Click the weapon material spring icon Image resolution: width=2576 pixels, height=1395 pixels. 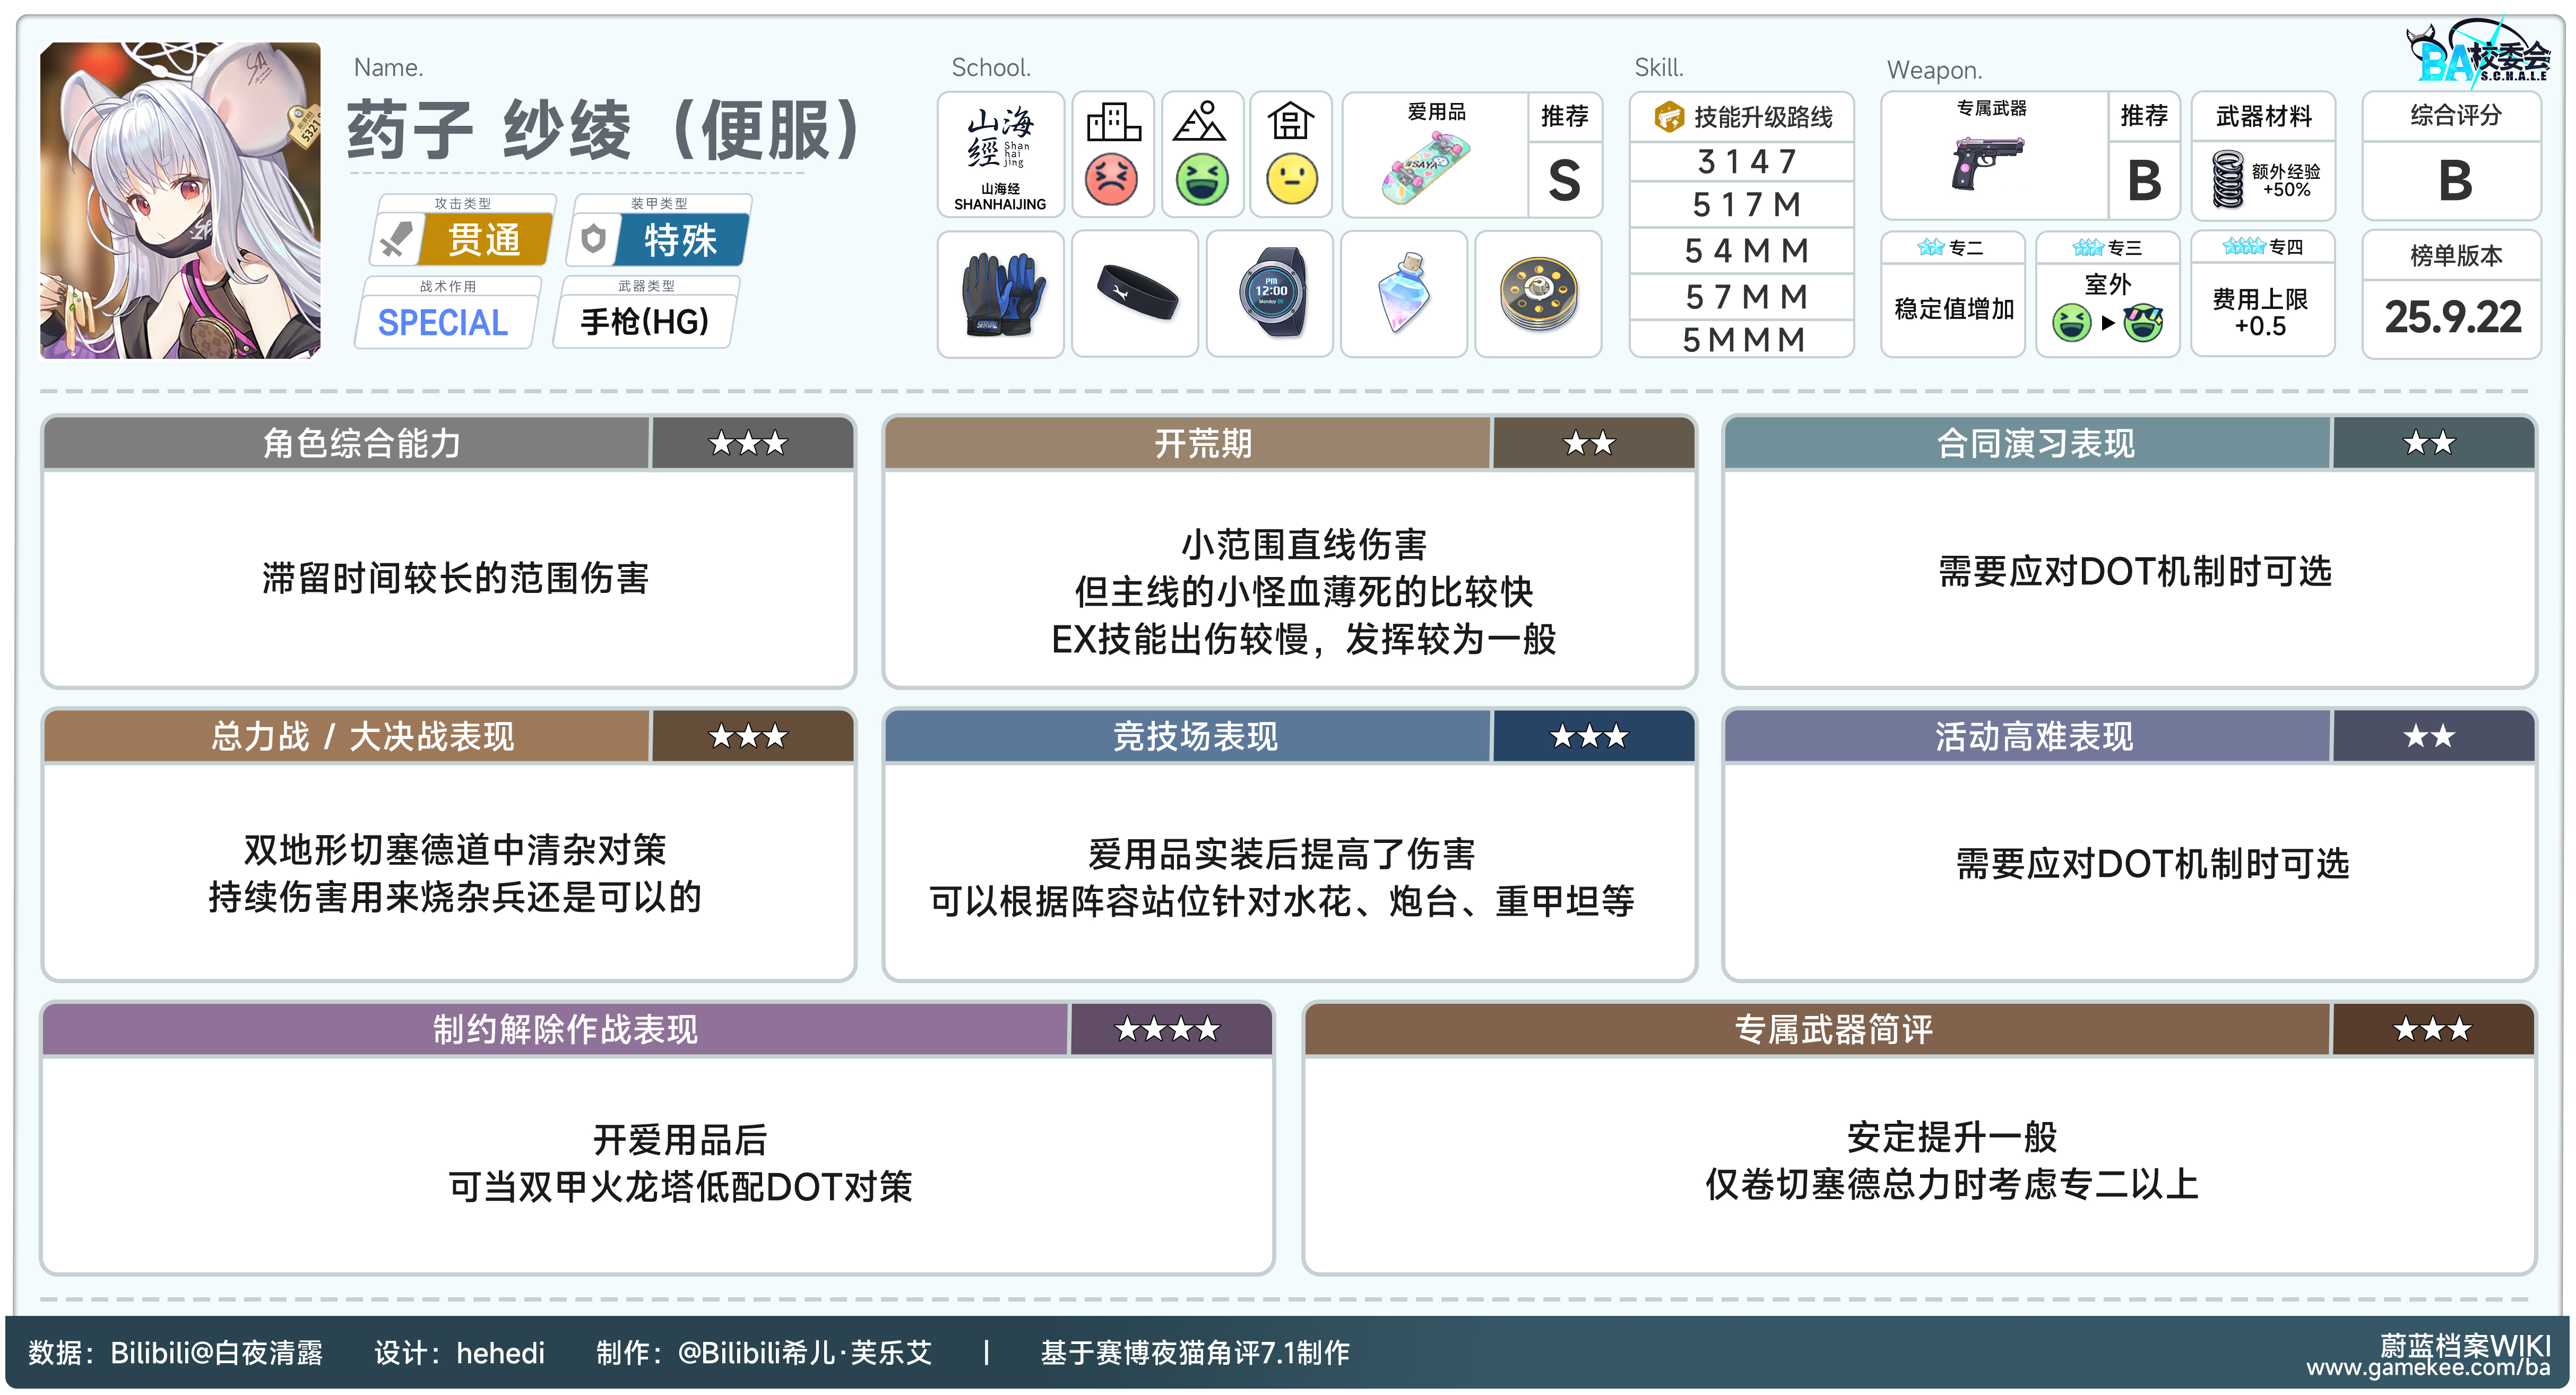click(x=2228, y=179)
